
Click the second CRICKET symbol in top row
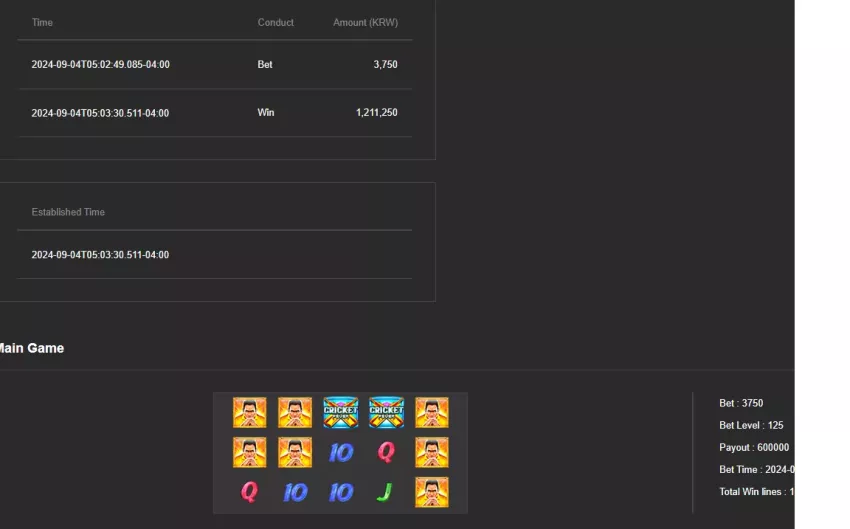(387, 412)
